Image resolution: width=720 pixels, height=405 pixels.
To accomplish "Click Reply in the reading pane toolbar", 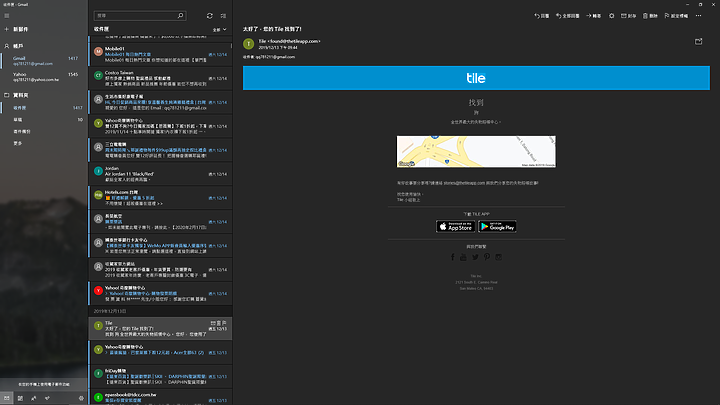I will point(542,16).
